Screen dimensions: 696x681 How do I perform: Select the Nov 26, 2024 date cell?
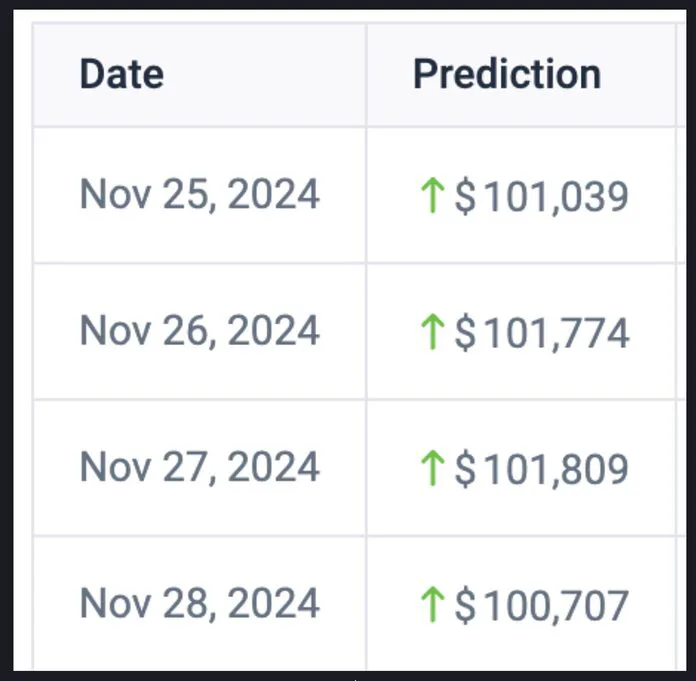tap(199, 331)
